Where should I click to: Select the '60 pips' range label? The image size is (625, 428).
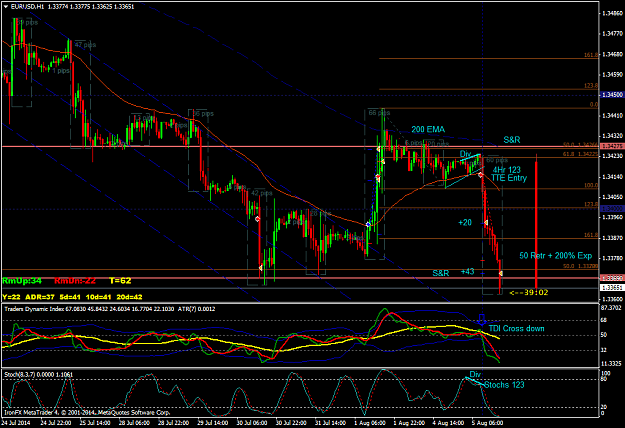(497, 161)
